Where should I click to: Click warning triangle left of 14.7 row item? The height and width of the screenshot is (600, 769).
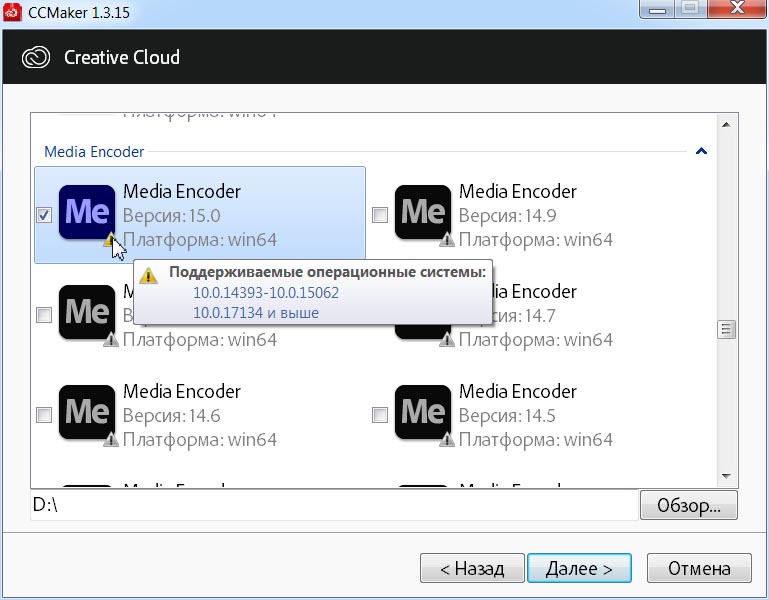click(x=111, y=339)
